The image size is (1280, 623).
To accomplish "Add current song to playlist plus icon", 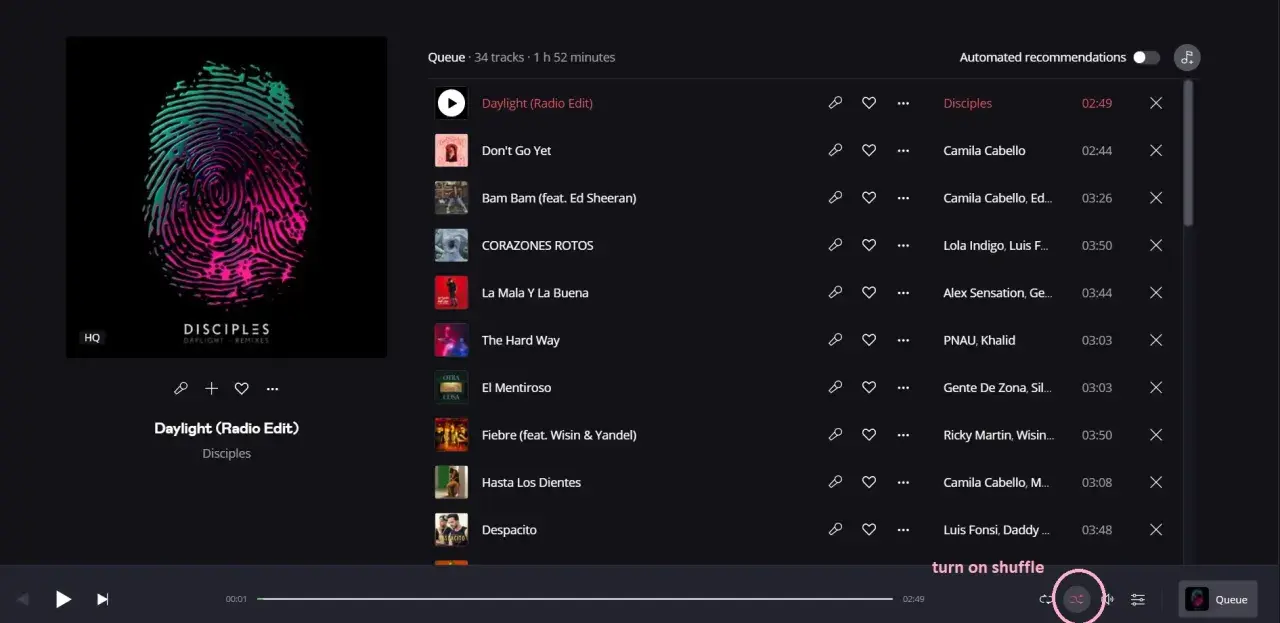I will pos(211,388).
